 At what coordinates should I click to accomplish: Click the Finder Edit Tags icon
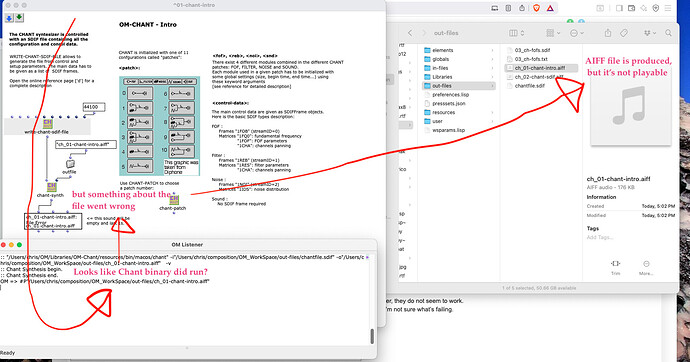[624, 33]
